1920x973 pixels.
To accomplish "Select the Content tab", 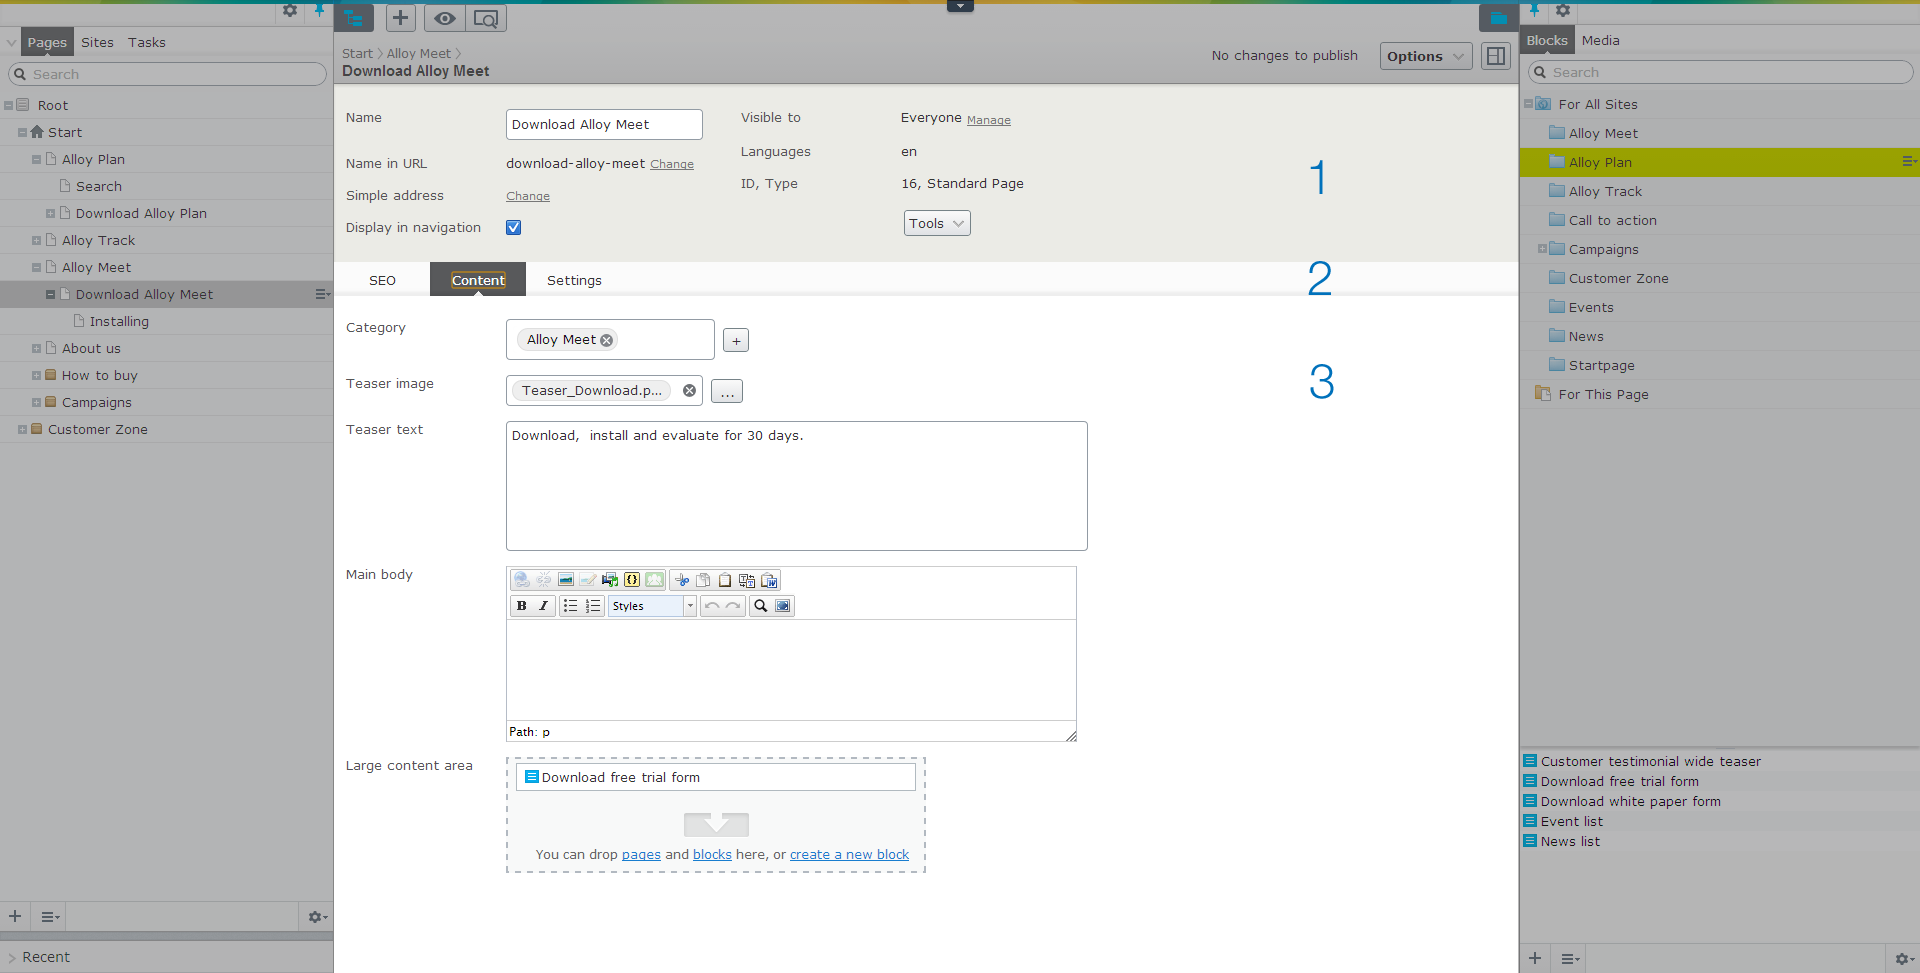I will (x=478, y=280).
